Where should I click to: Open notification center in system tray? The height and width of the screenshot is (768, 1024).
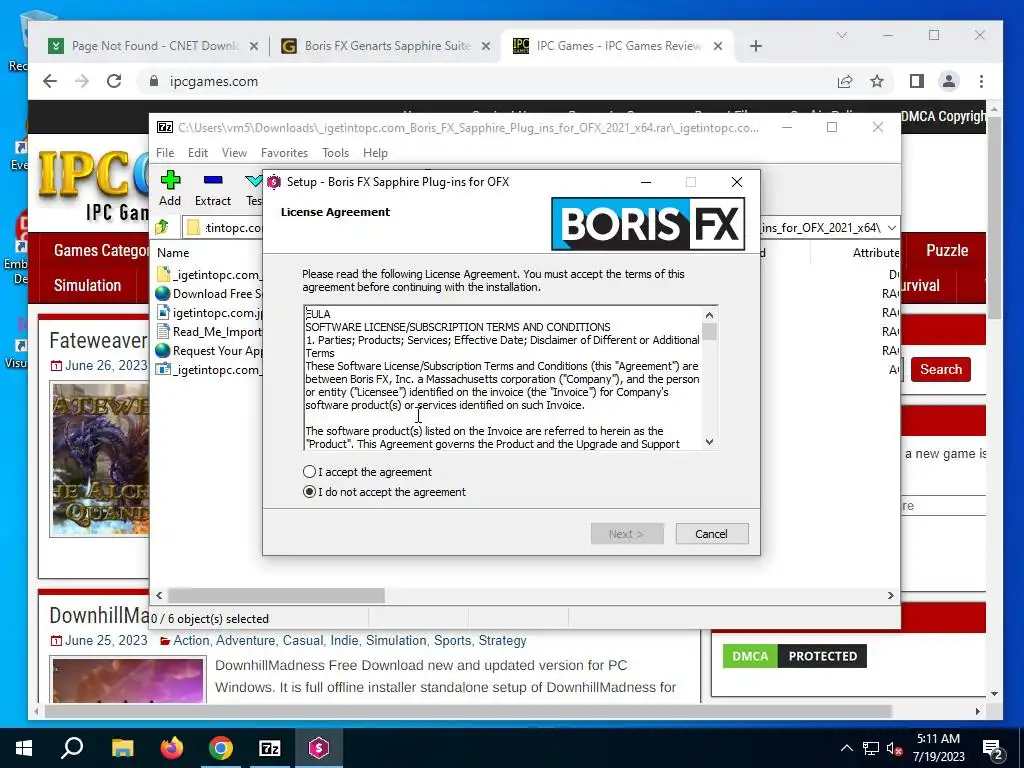tap(992, 748)
